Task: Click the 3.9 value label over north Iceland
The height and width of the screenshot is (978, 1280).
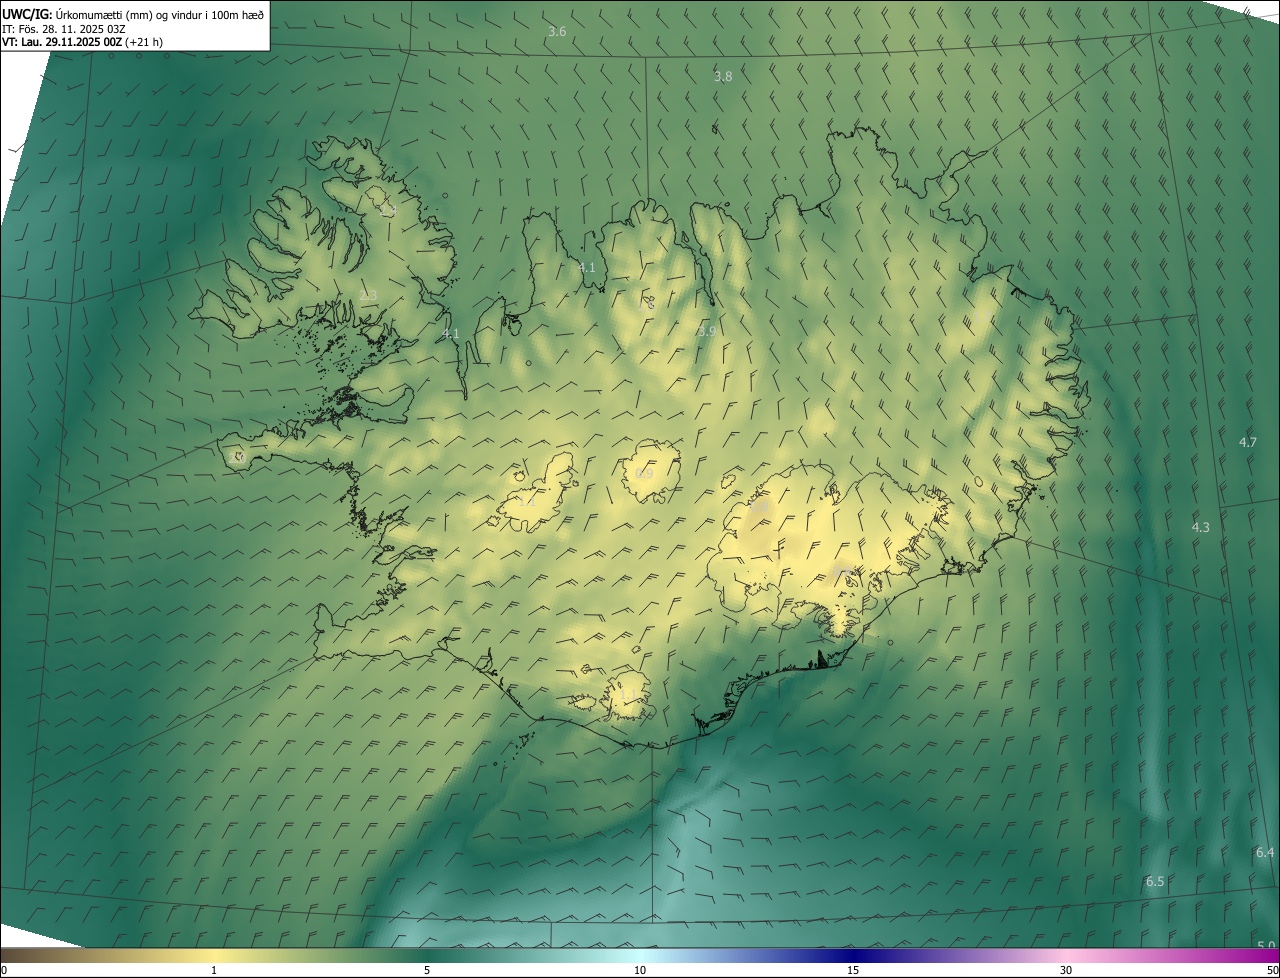Action: pos(706,331)
